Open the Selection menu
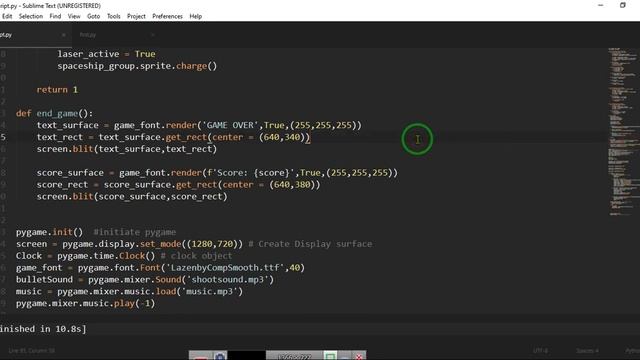 click(x=31, y=16)
